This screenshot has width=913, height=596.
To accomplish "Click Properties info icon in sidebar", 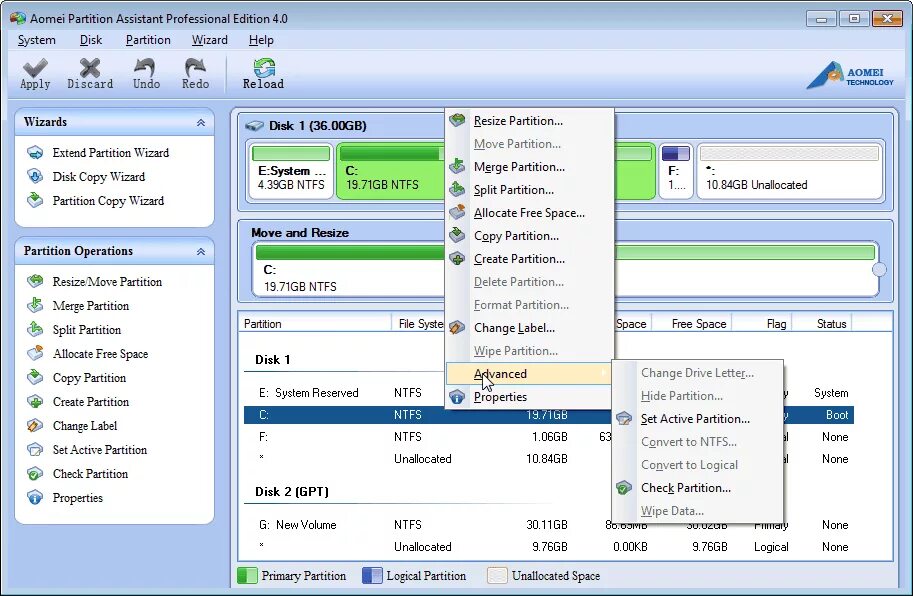I will tap(35, 498).
